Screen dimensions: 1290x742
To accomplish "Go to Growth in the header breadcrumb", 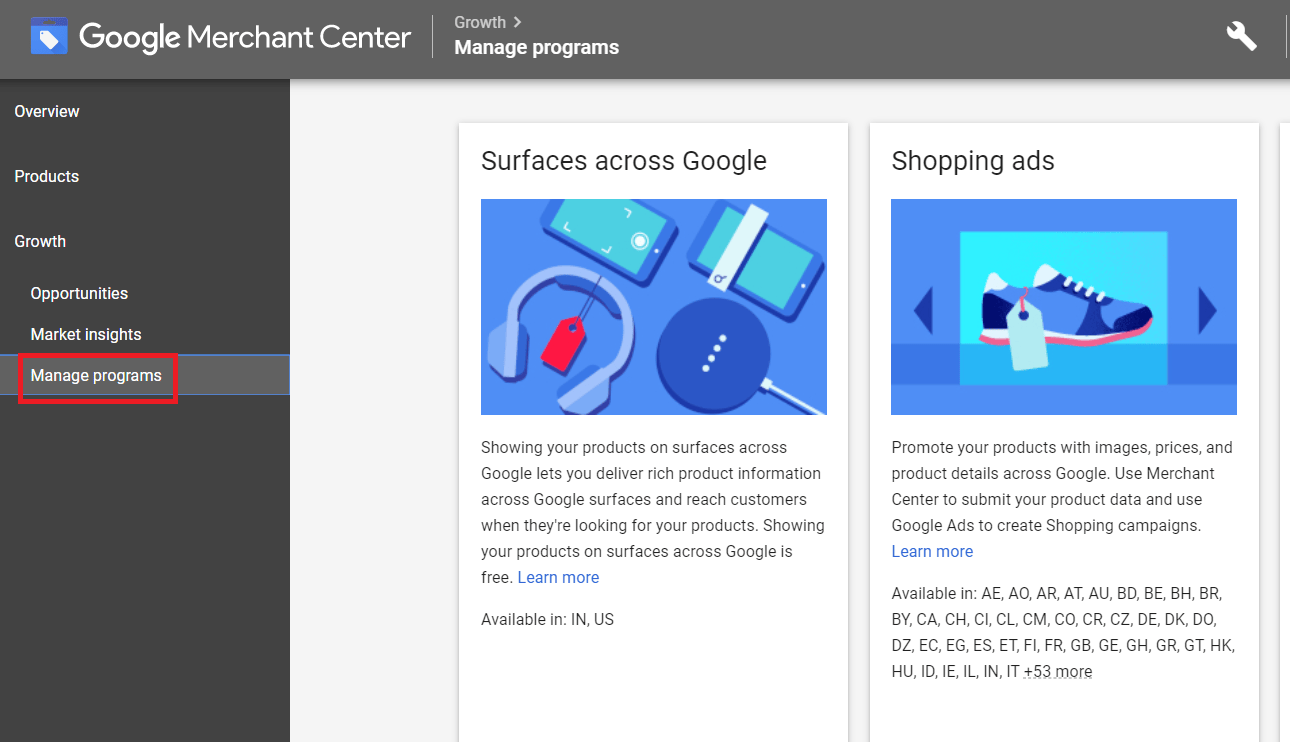I will 480,22.
